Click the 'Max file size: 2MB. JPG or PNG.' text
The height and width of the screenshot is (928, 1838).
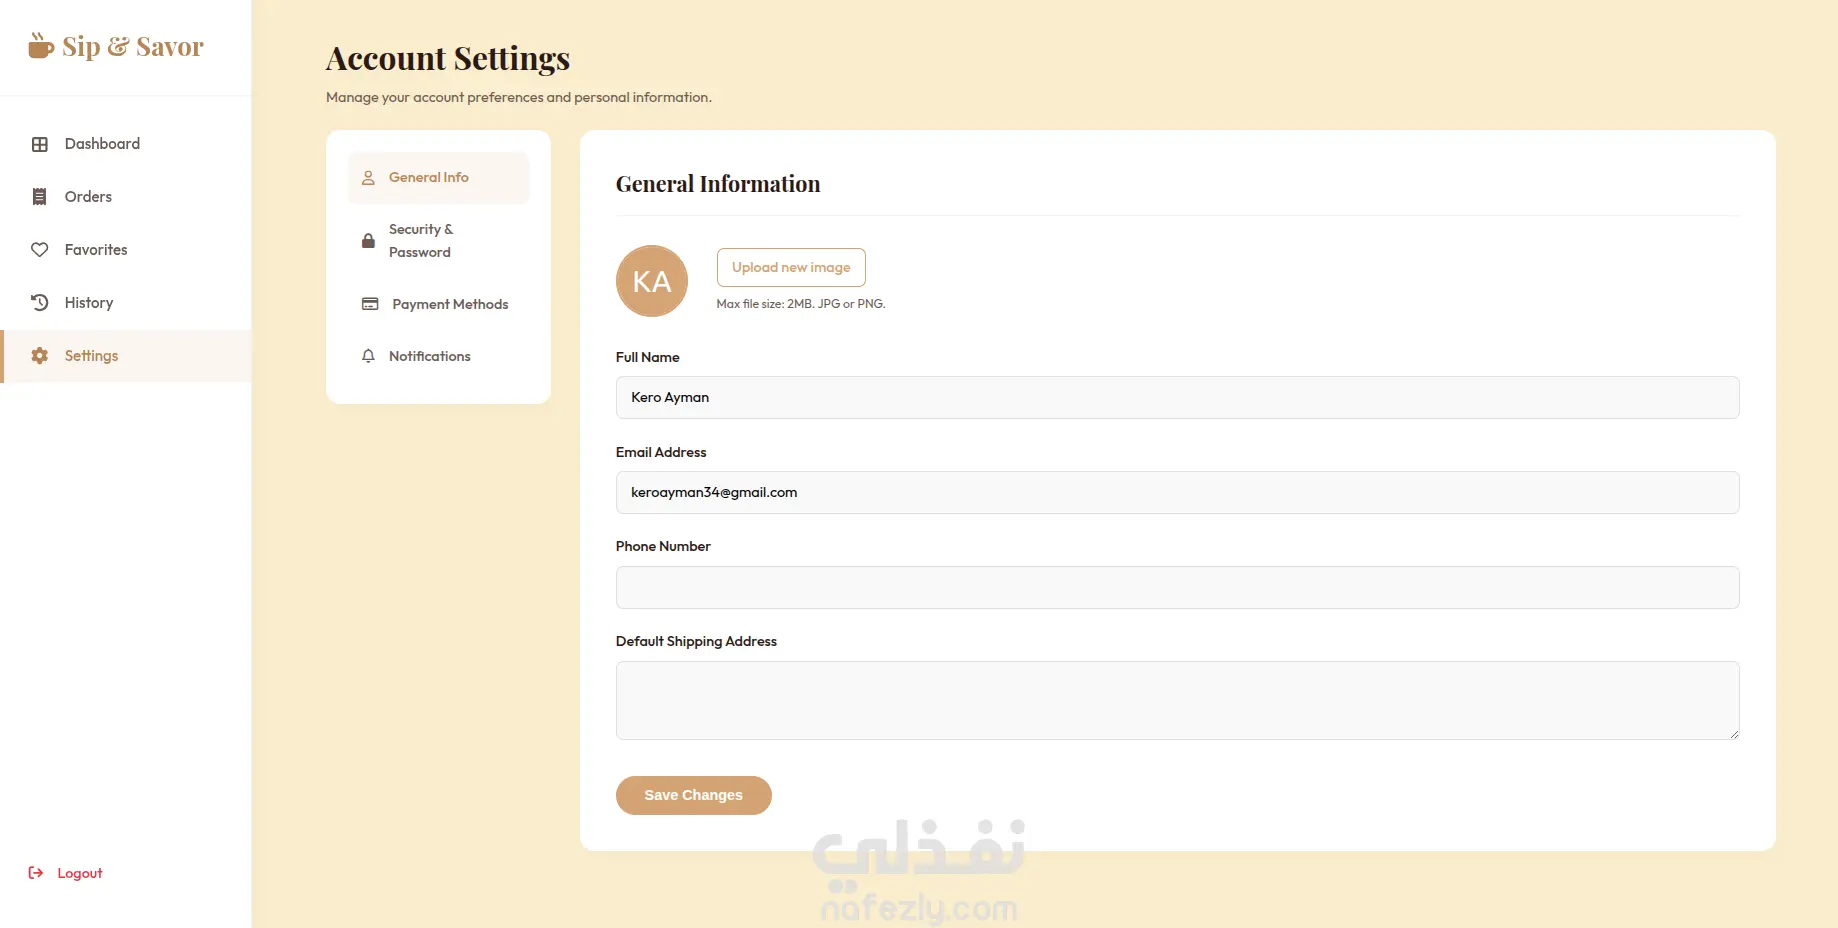coord(801,304)
